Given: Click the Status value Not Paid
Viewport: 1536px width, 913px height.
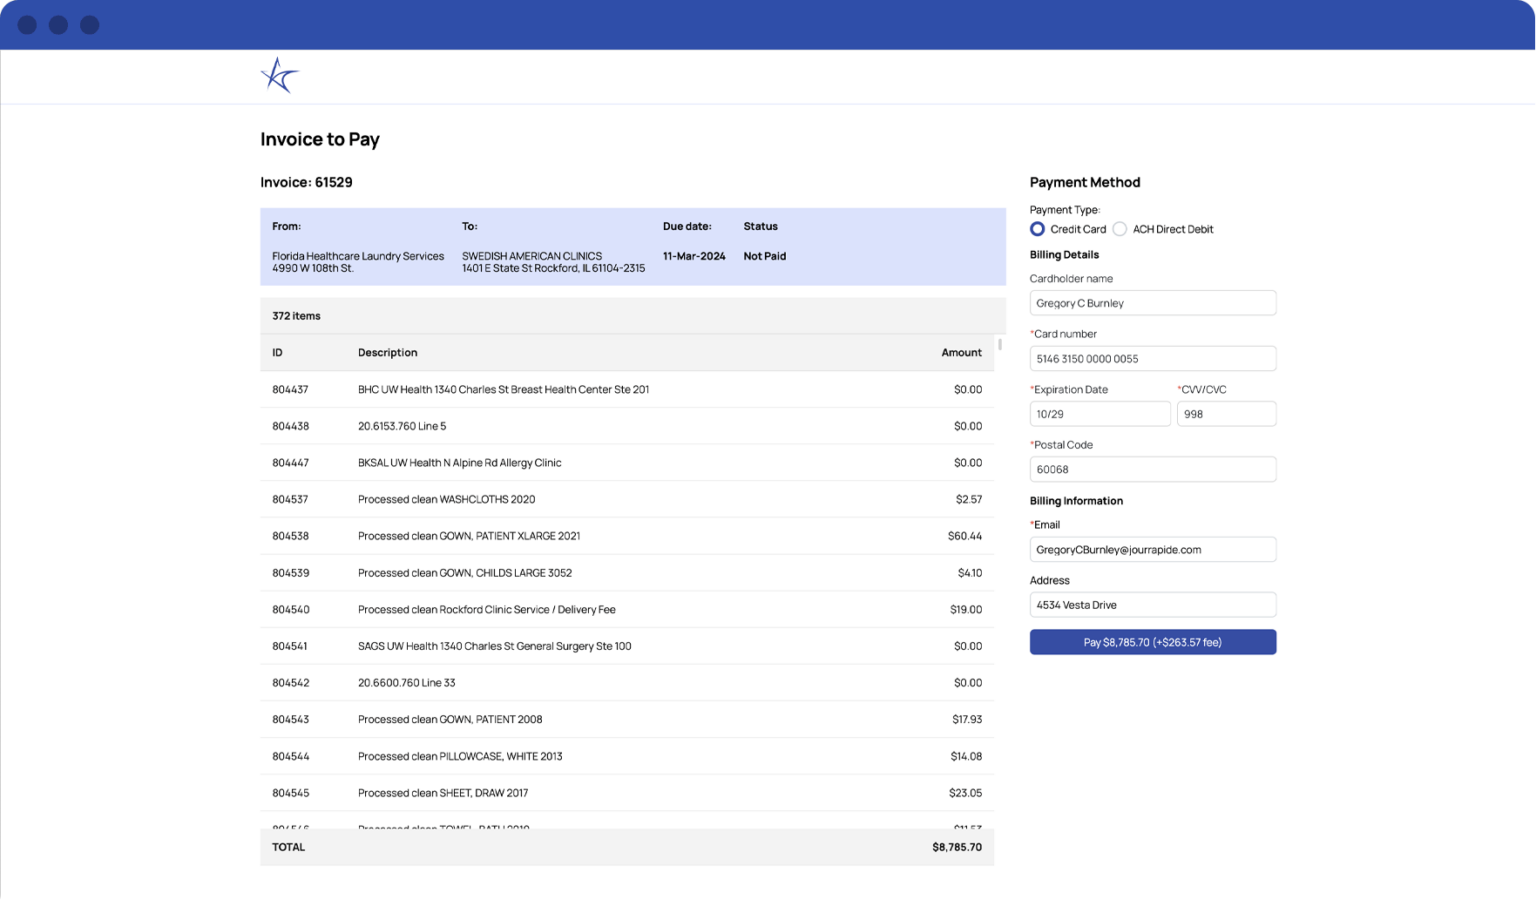Looking at the screenshot, I should (x=764, y=256).
